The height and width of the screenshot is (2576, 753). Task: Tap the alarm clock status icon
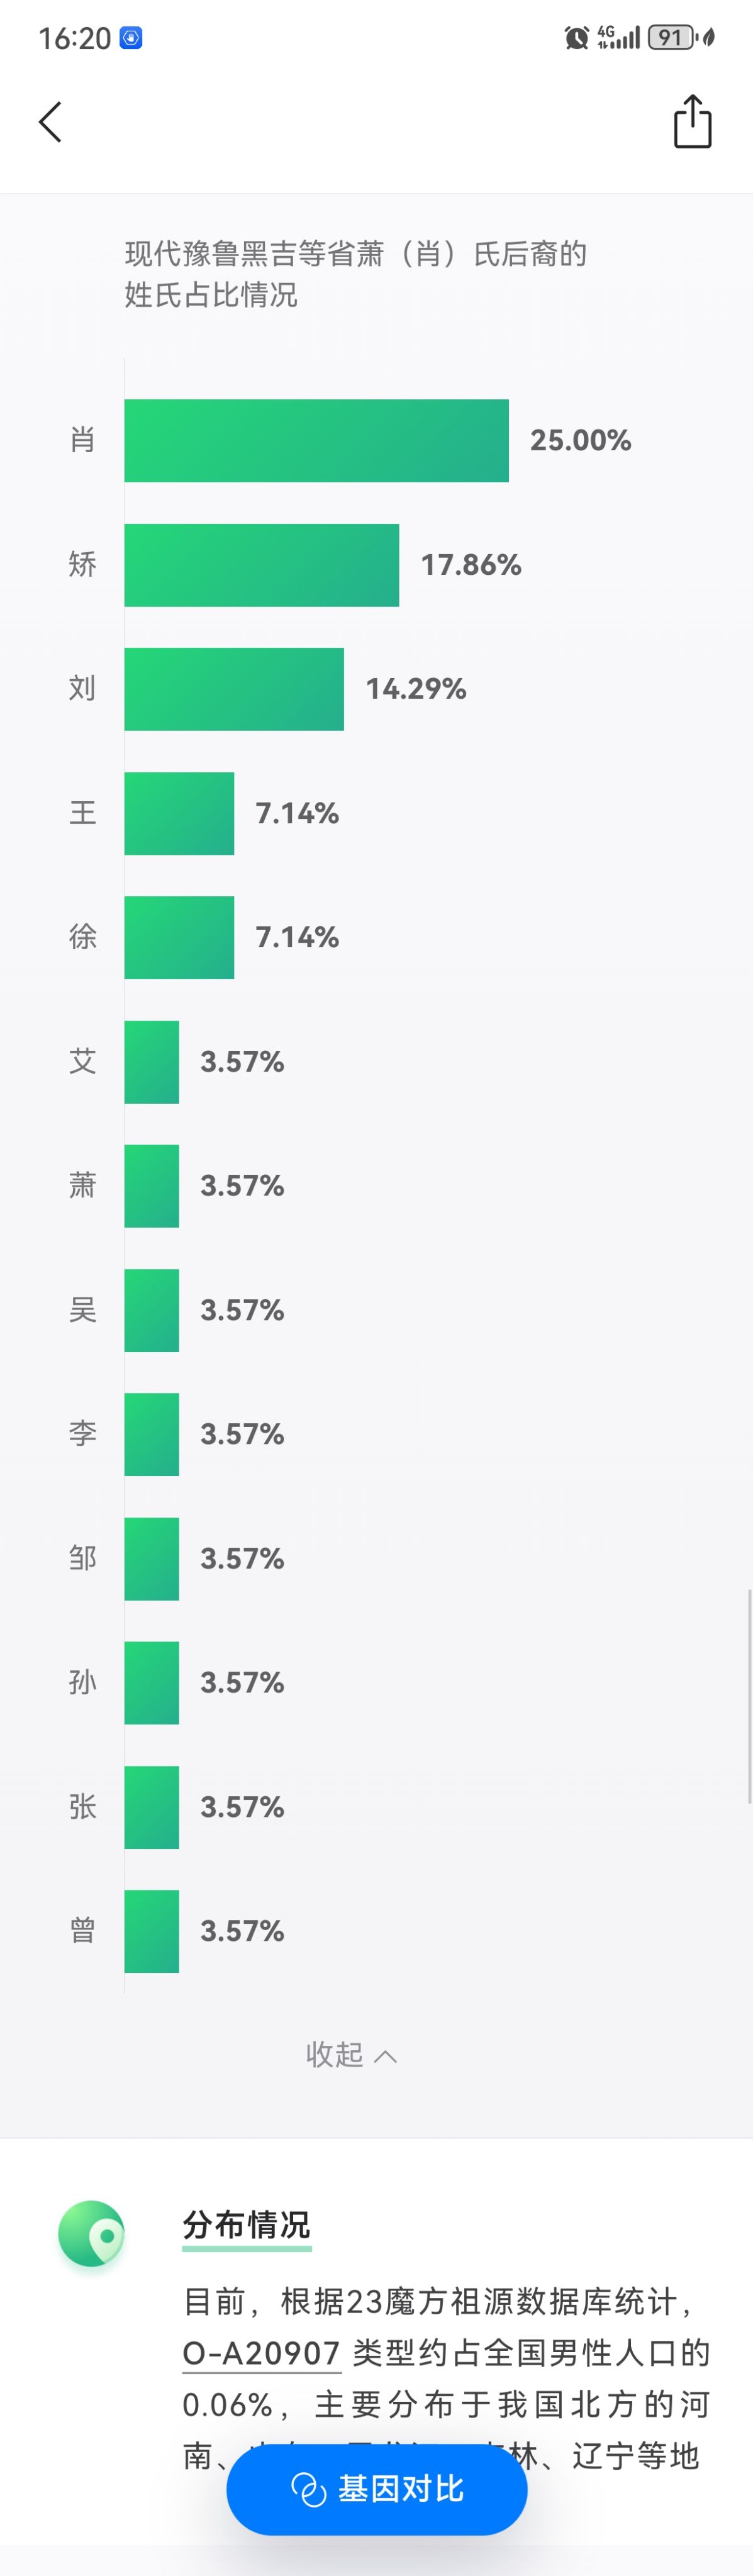[x=576, y=38]
